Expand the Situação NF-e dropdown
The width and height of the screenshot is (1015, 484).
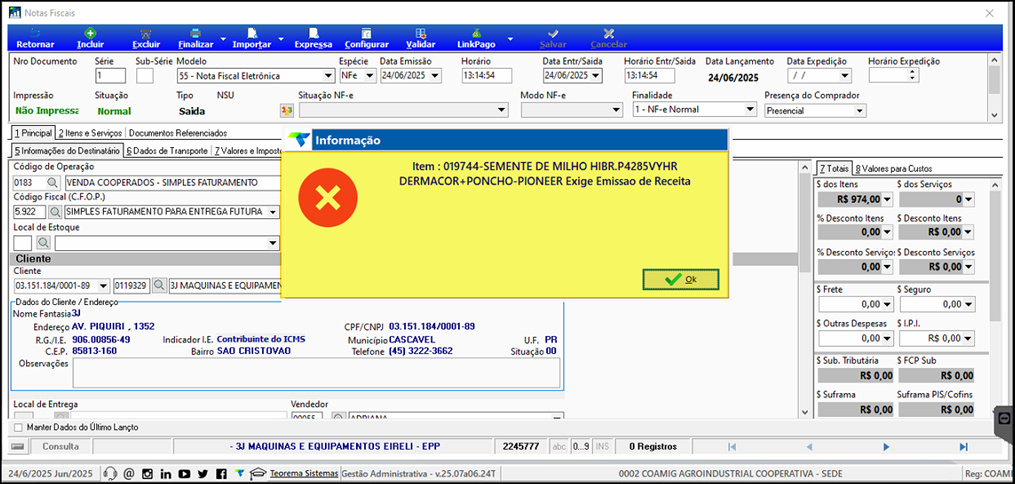502,111
